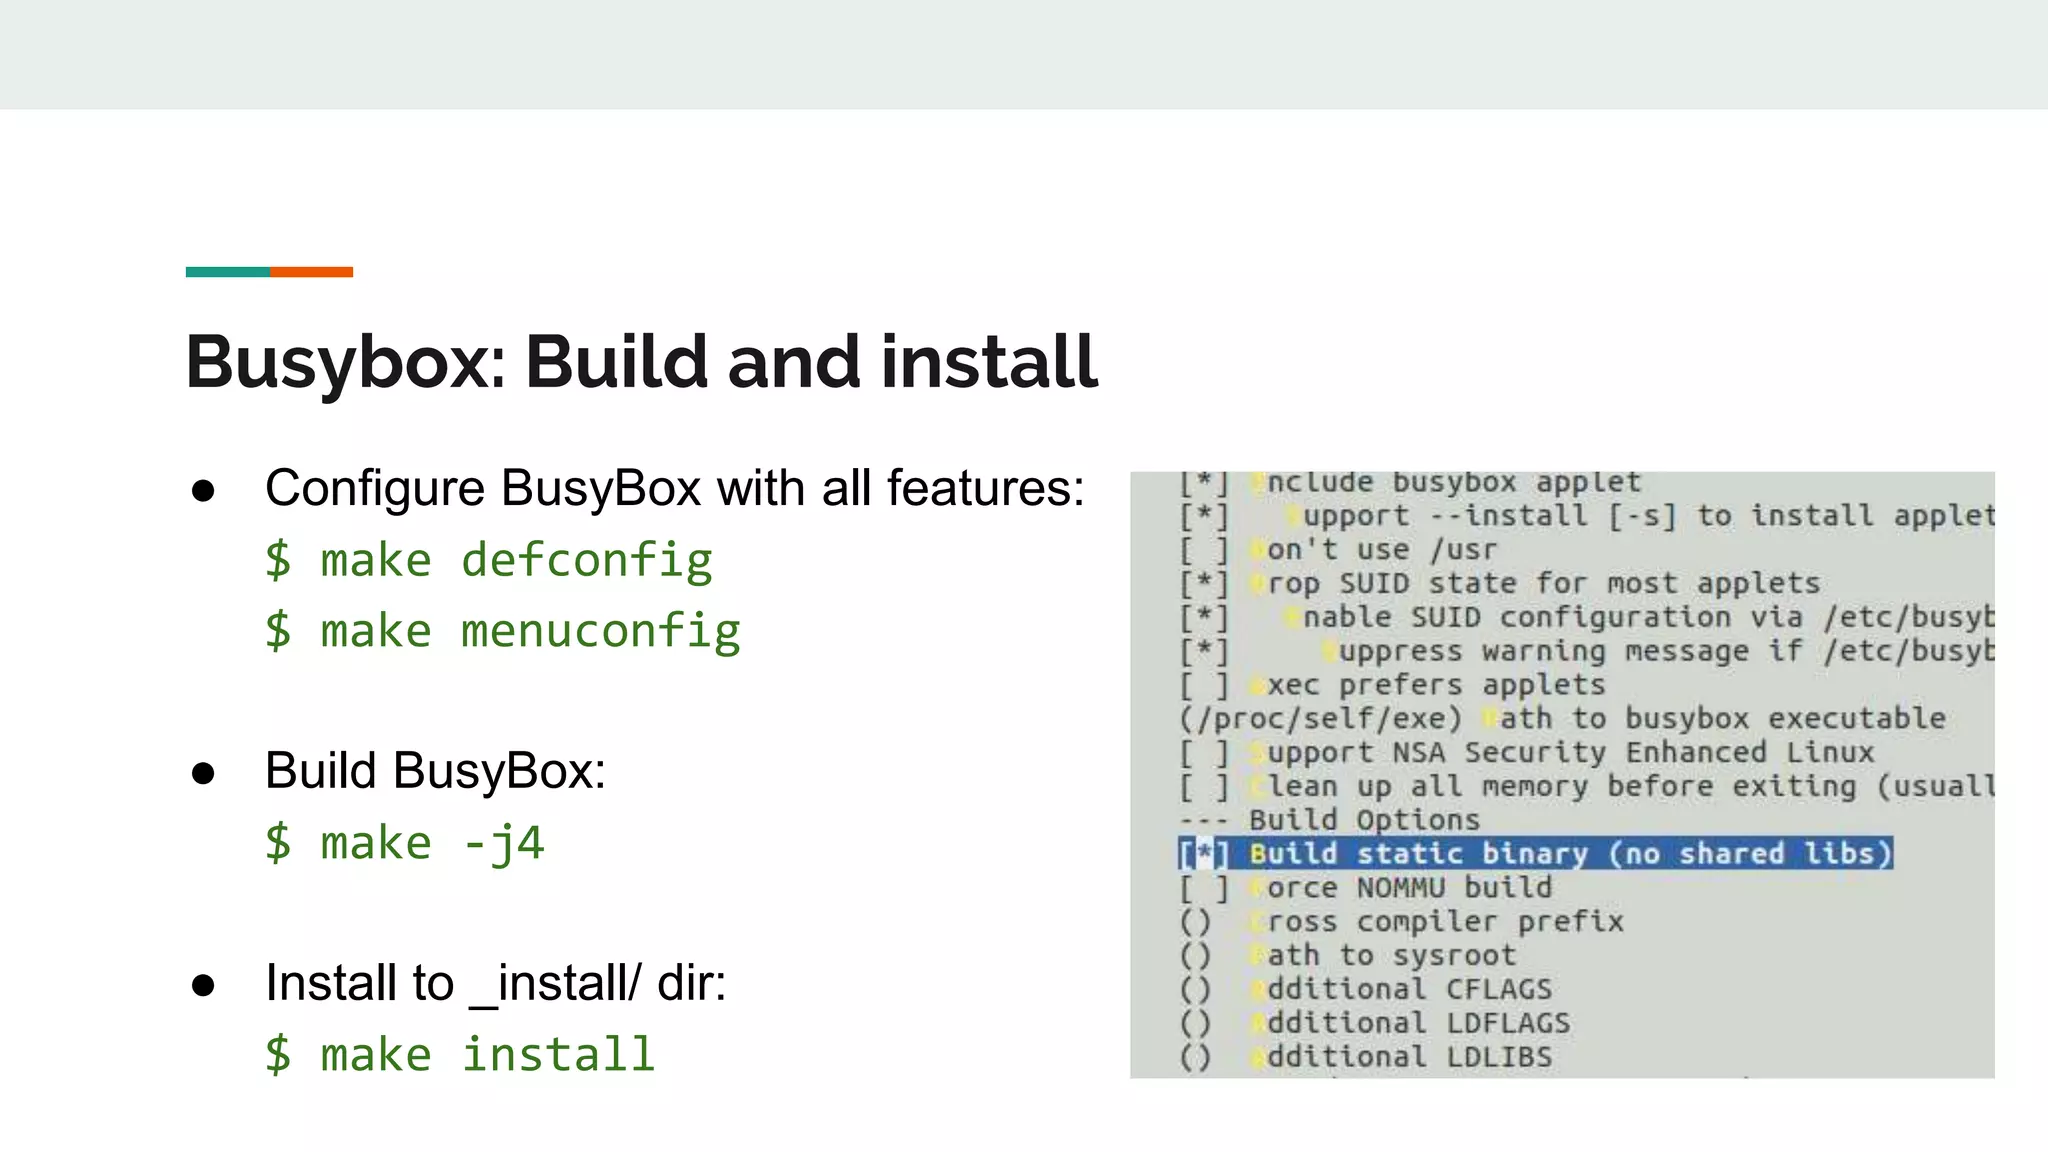Click the teal-orange accent bar
The width and height of the screenshot is (2048, 1152).
[x=269, y=272]
